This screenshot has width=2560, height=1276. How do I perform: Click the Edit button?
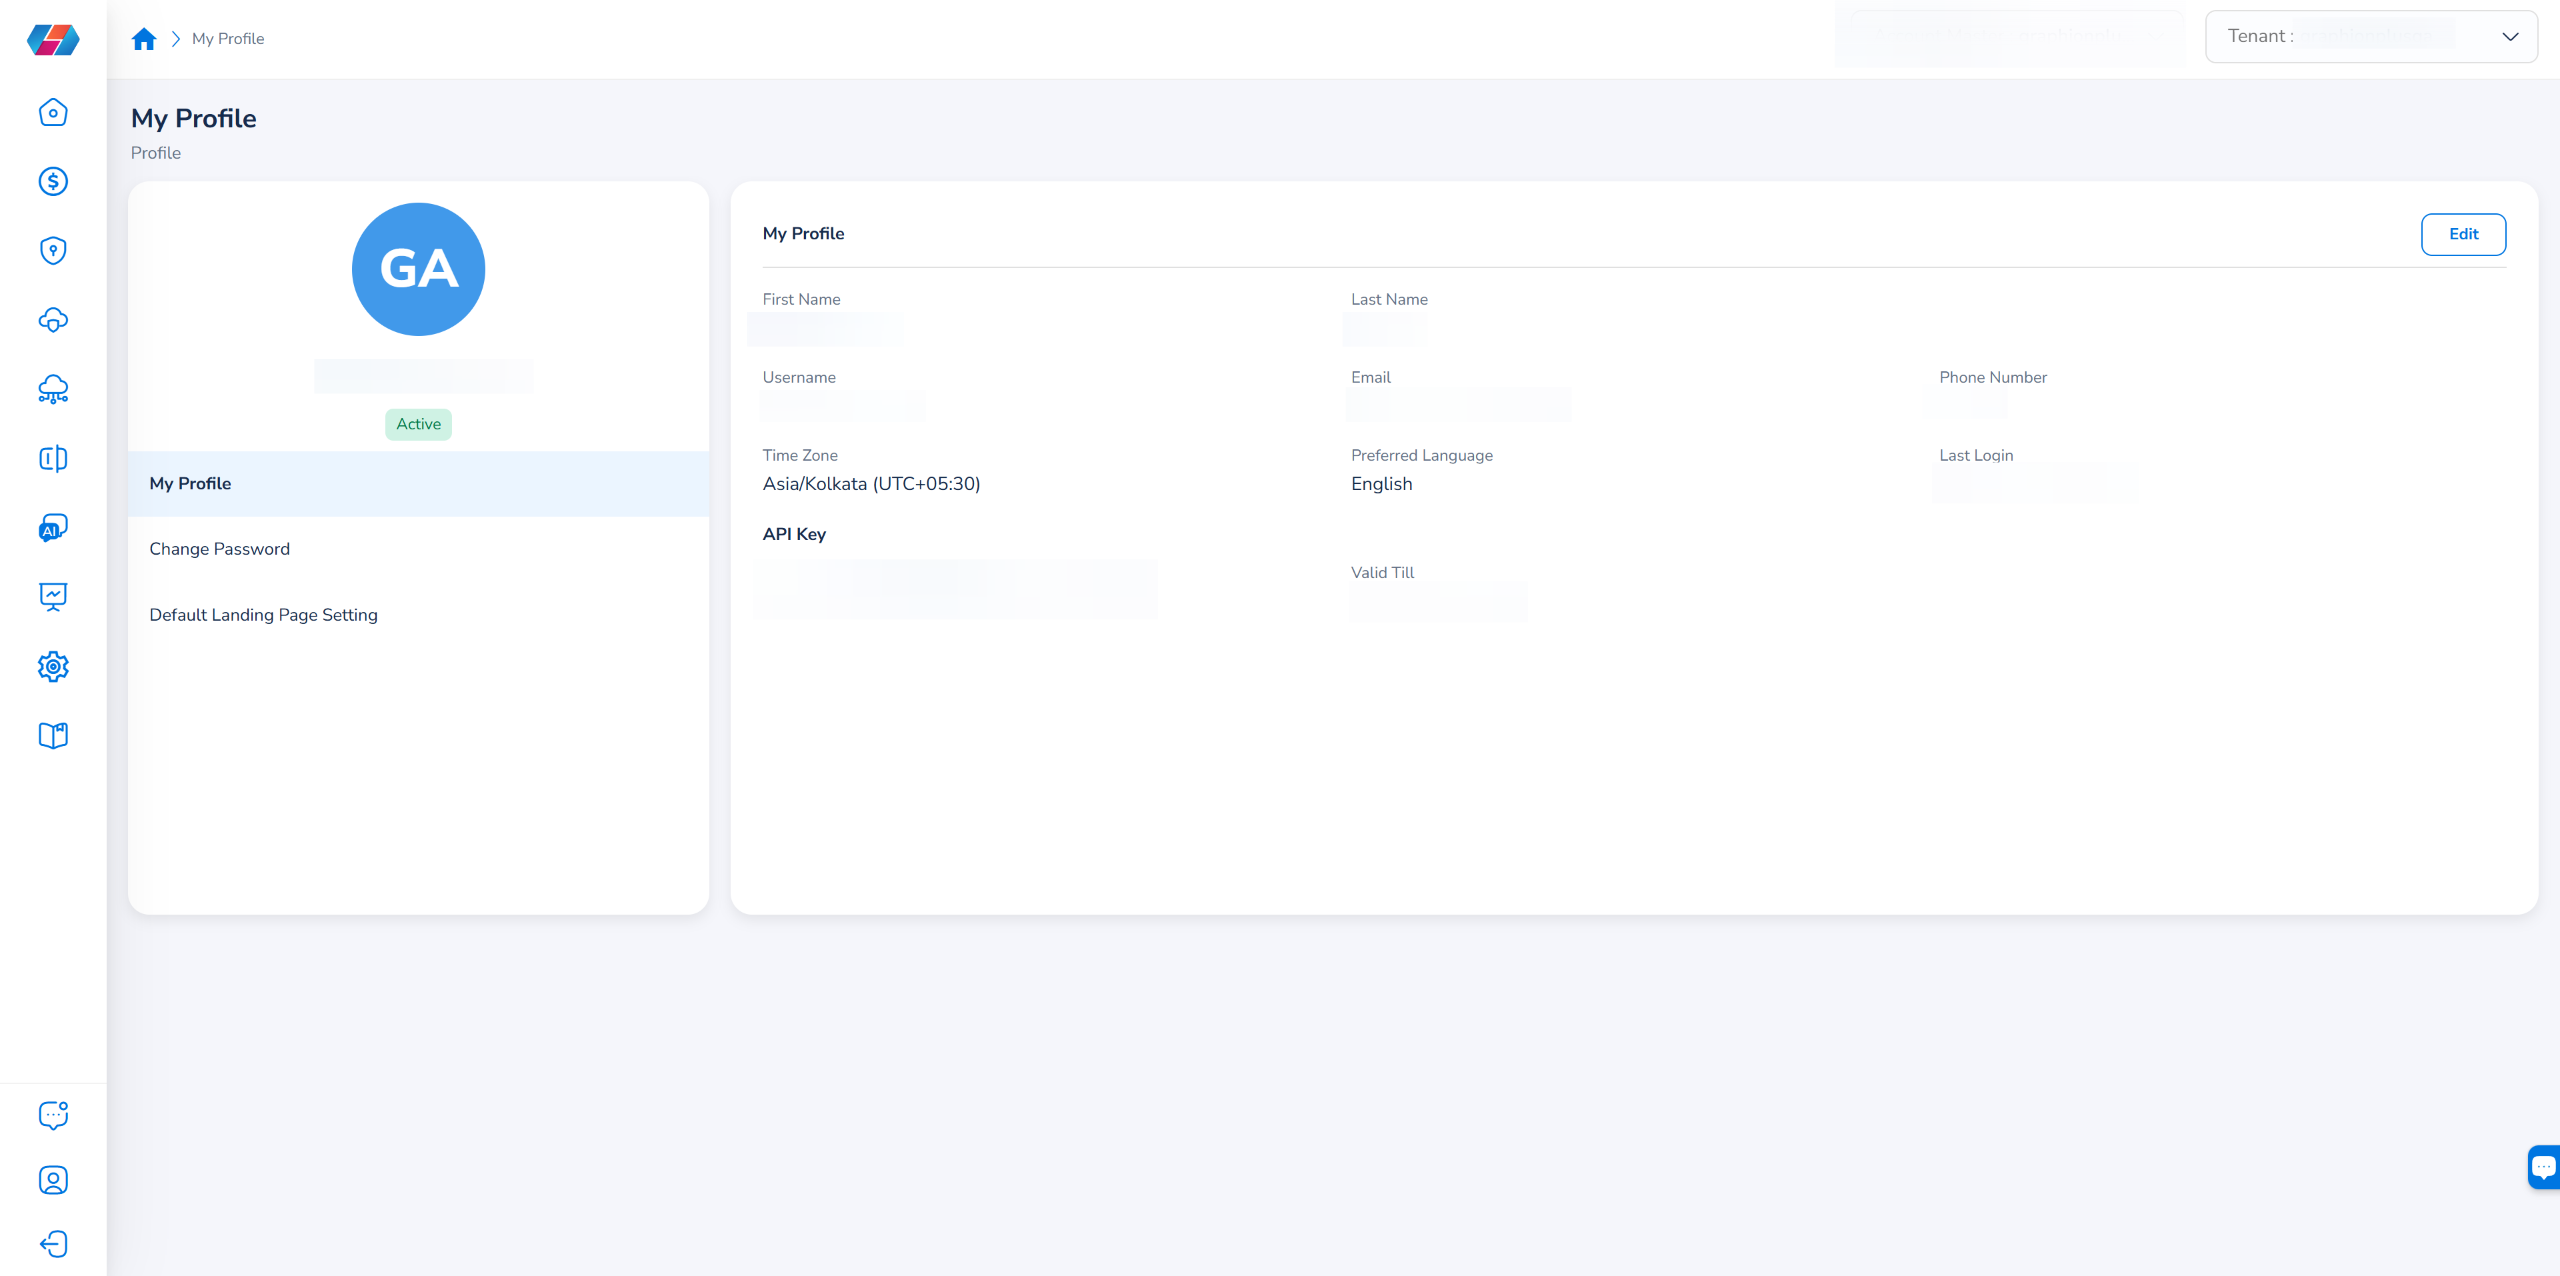tap(2462, 234)
